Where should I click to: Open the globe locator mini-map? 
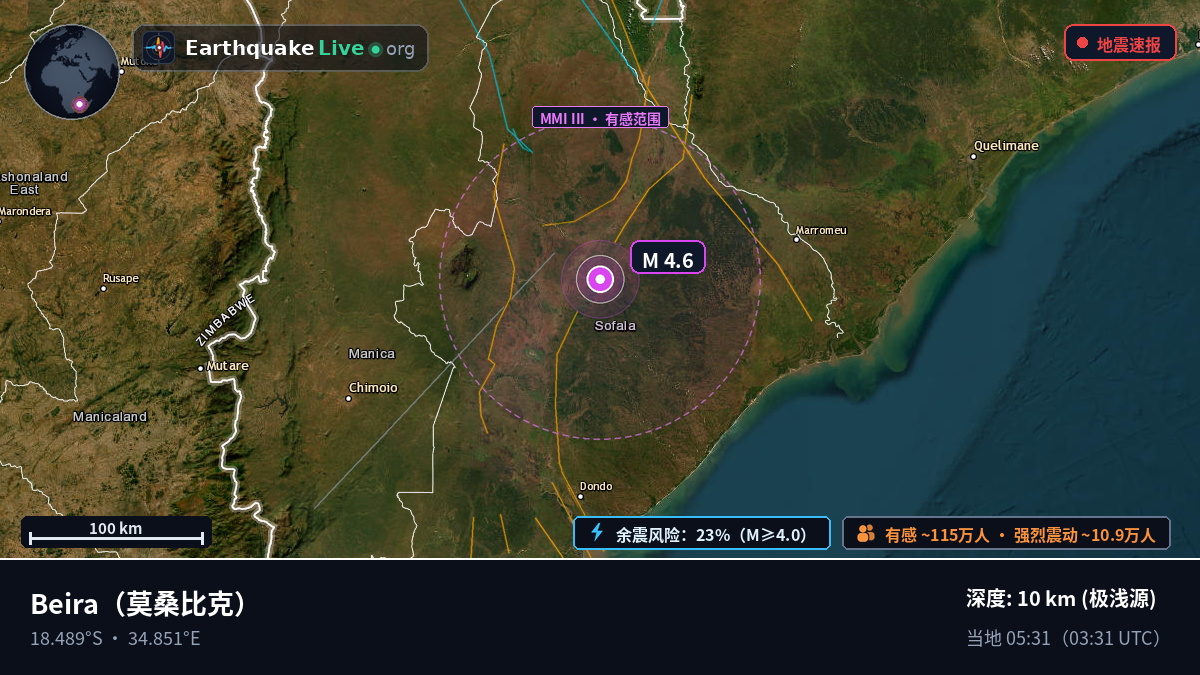coord(72,72)
